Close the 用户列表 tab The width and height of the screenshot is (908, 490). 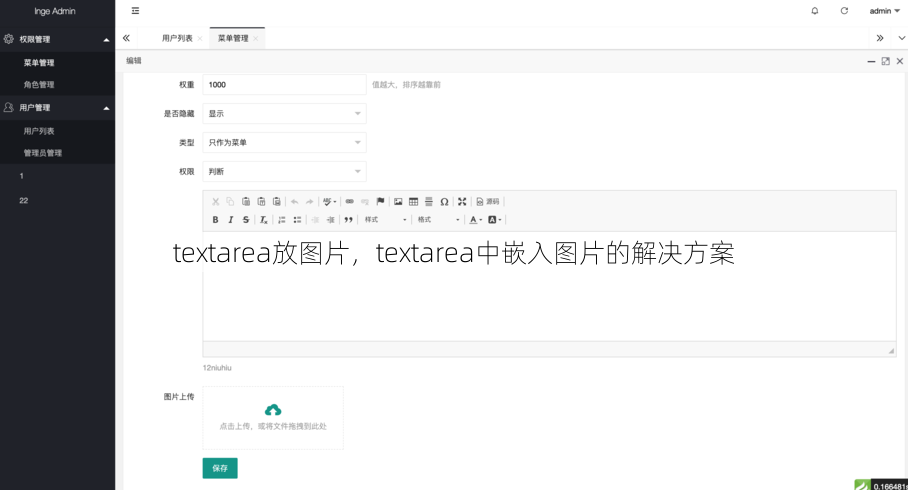point(200,38)
